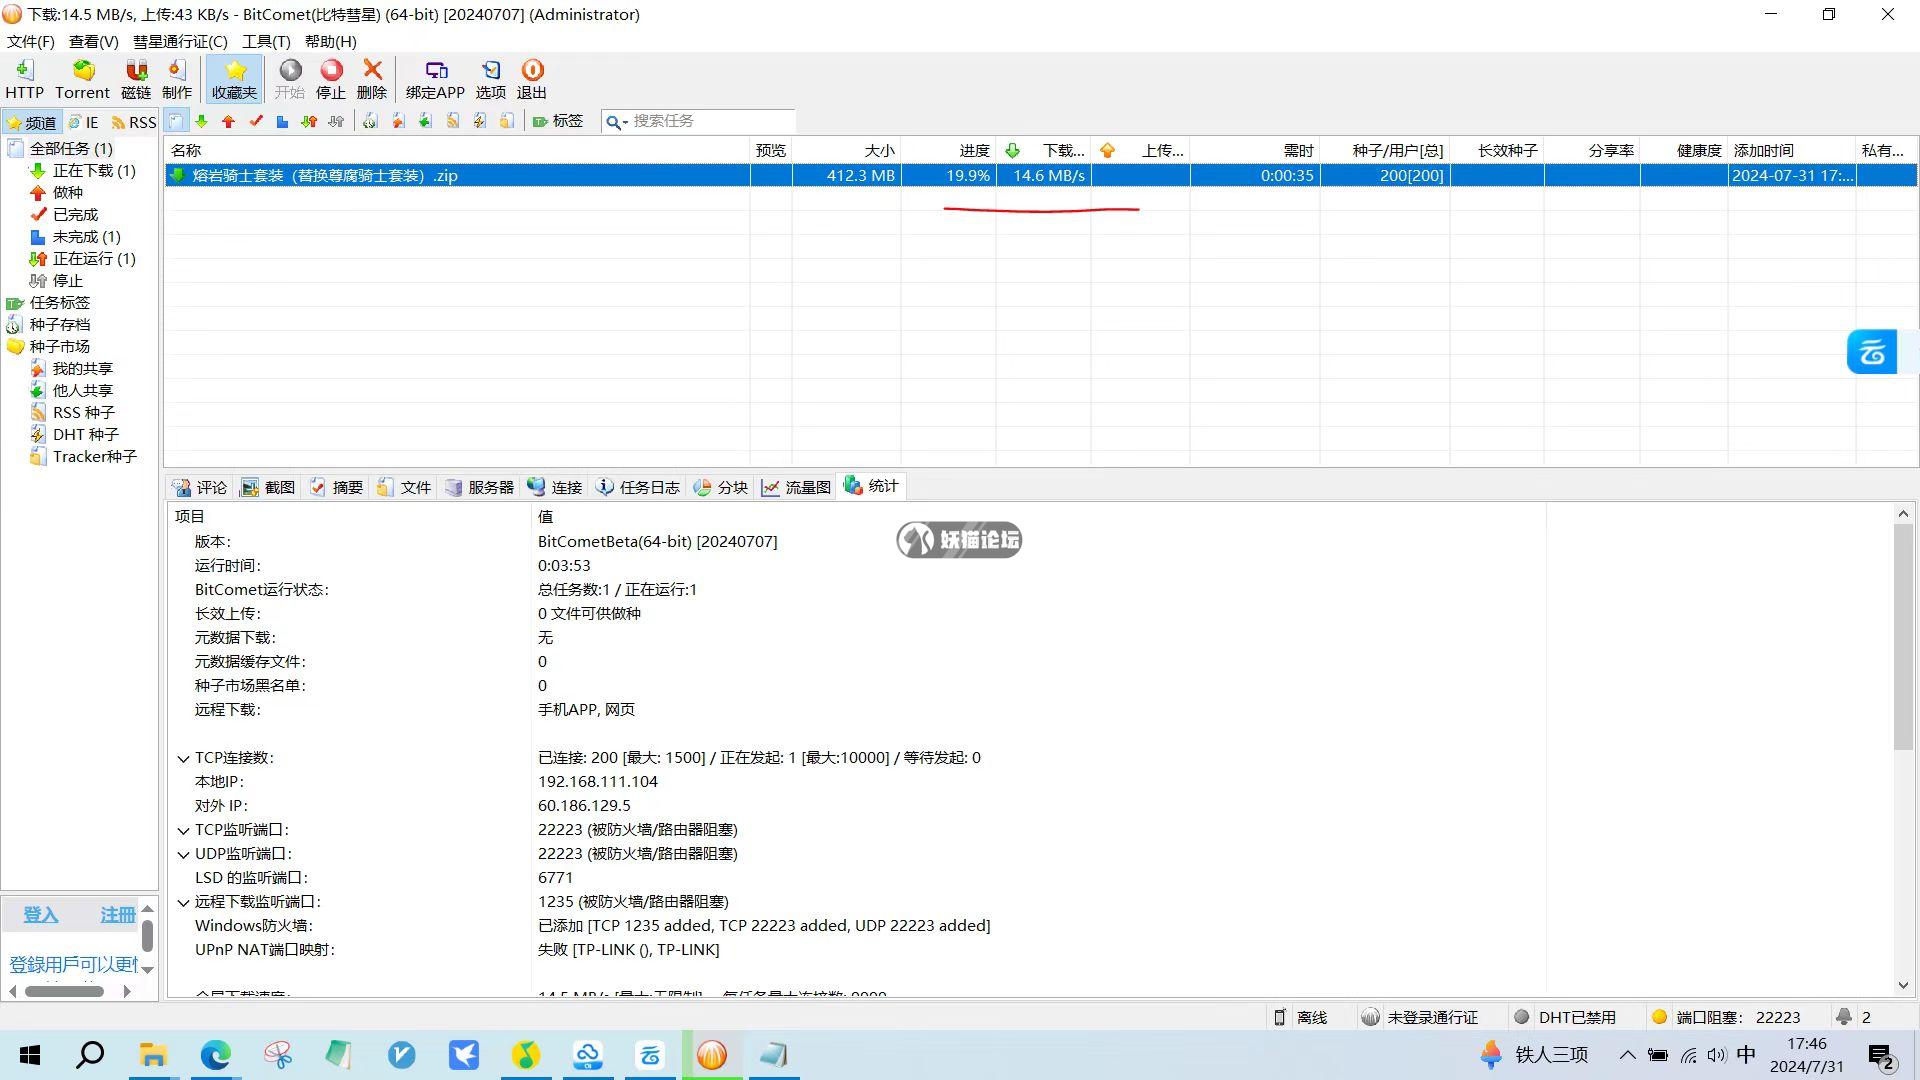Filter by completed tasks red checkmark icon

[256, 121]
